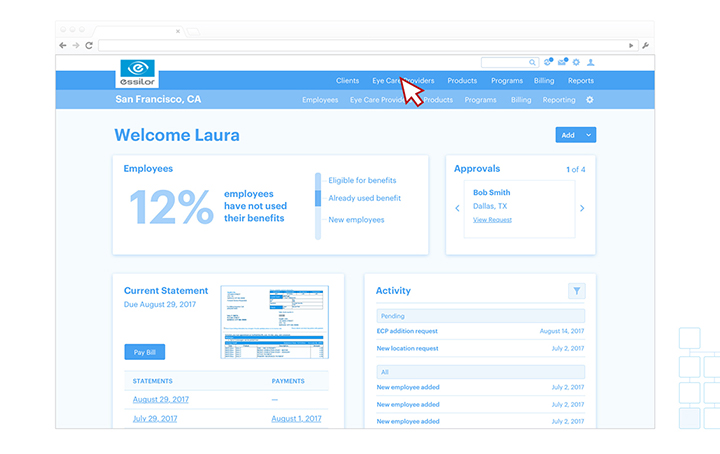The width and height of the screenshot is (720, 454).
Task: Click the Essilor logo
Action: click(x=138, y=74)
